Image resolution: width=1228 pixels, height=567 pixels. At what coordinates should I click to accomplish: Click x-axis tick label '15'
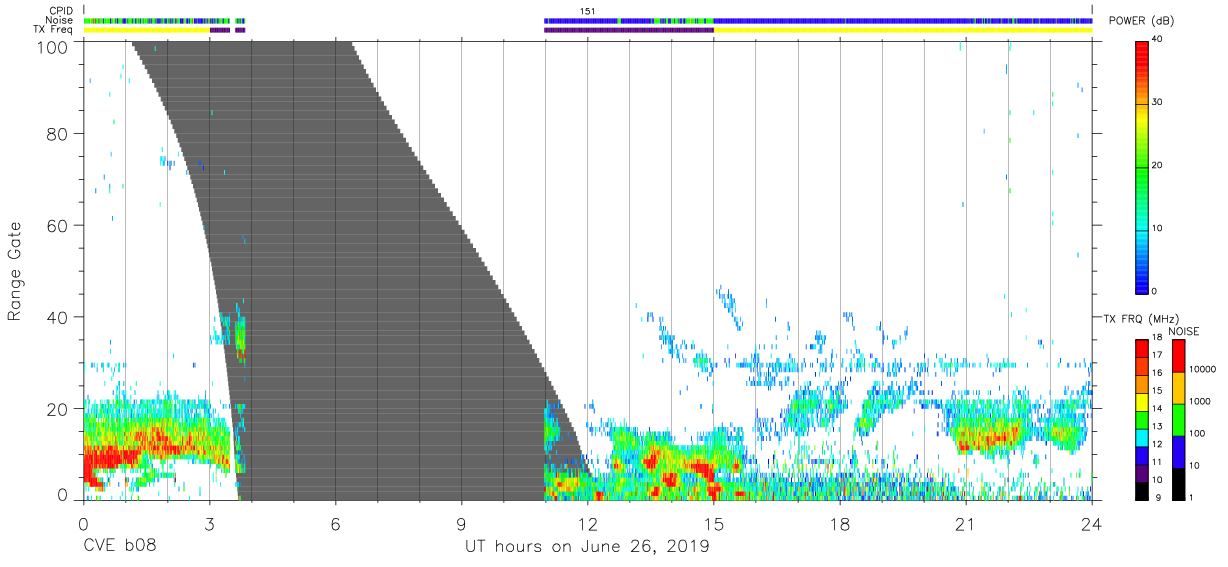pos(714,523)
